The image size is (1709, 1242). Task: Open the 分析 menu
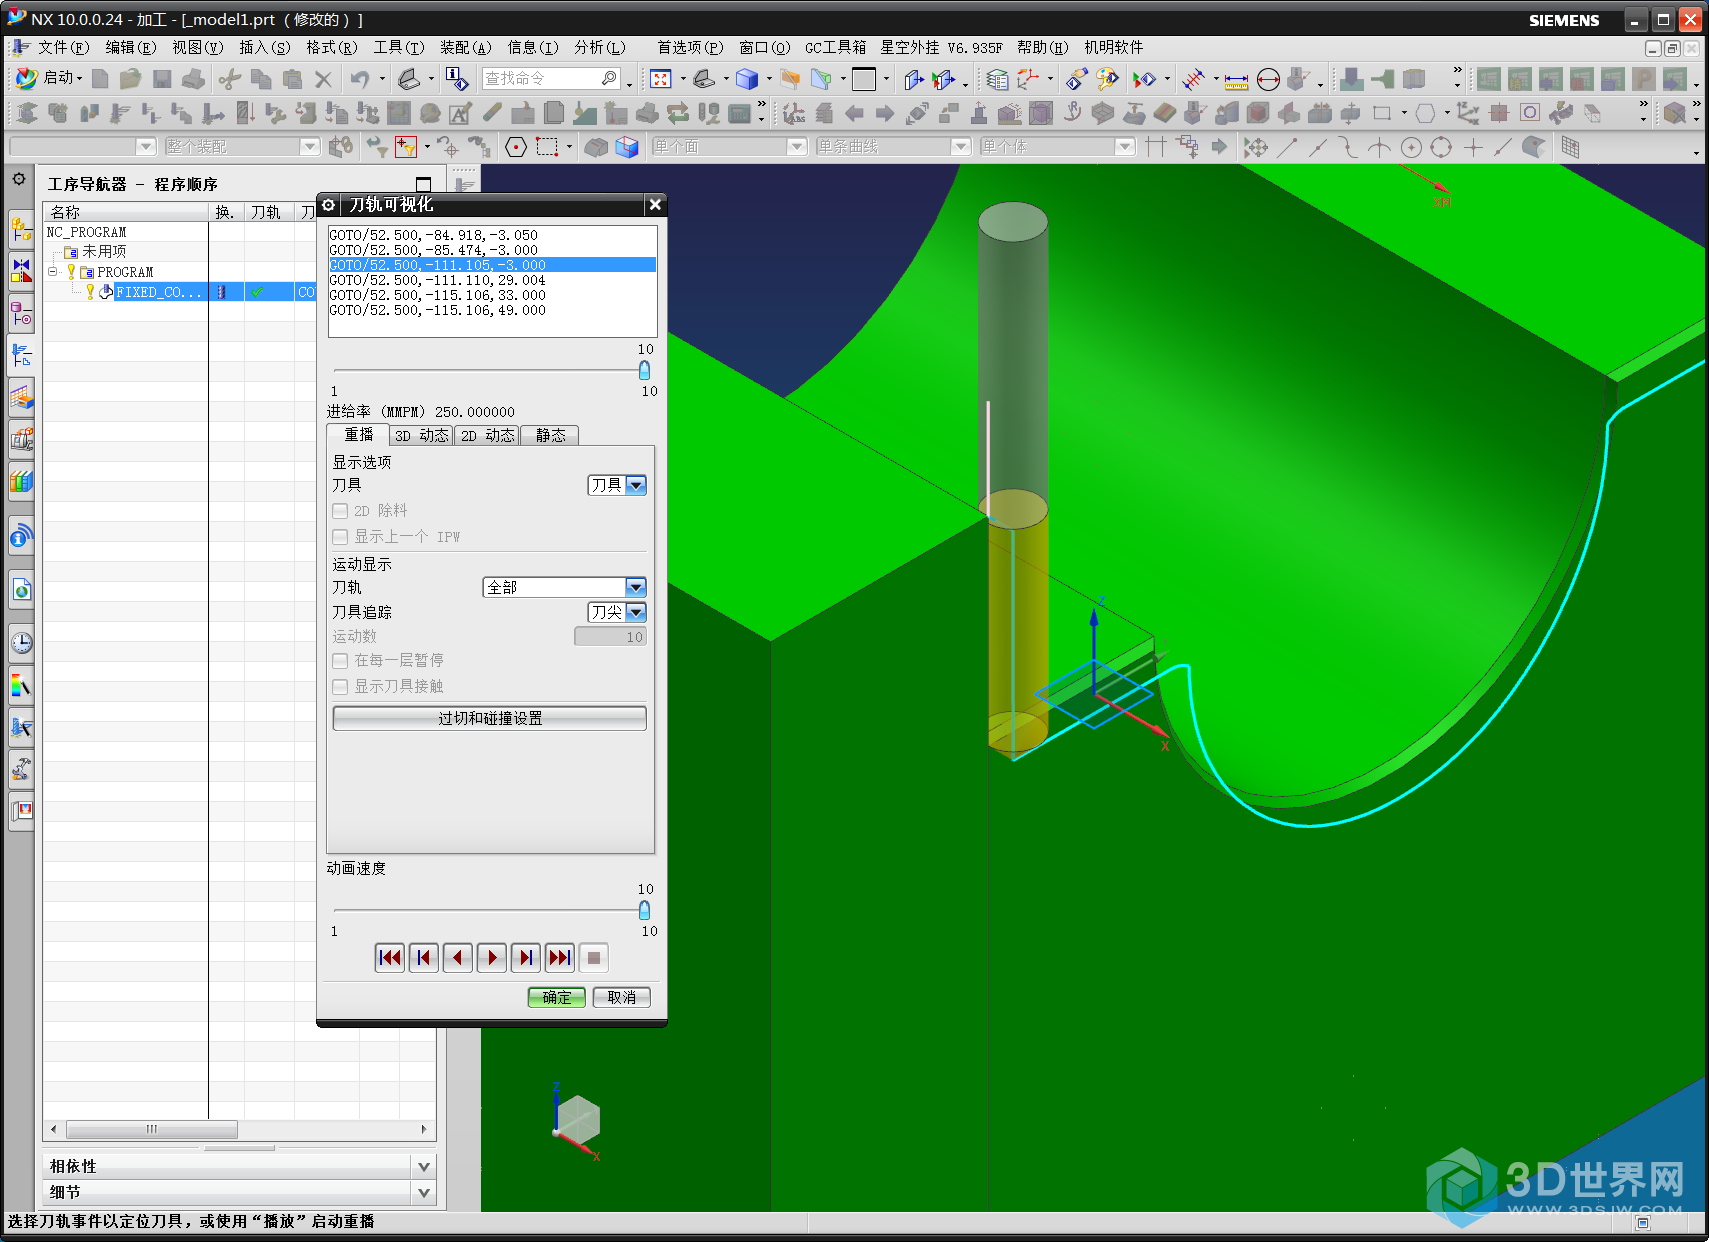[x=599, y=48]
